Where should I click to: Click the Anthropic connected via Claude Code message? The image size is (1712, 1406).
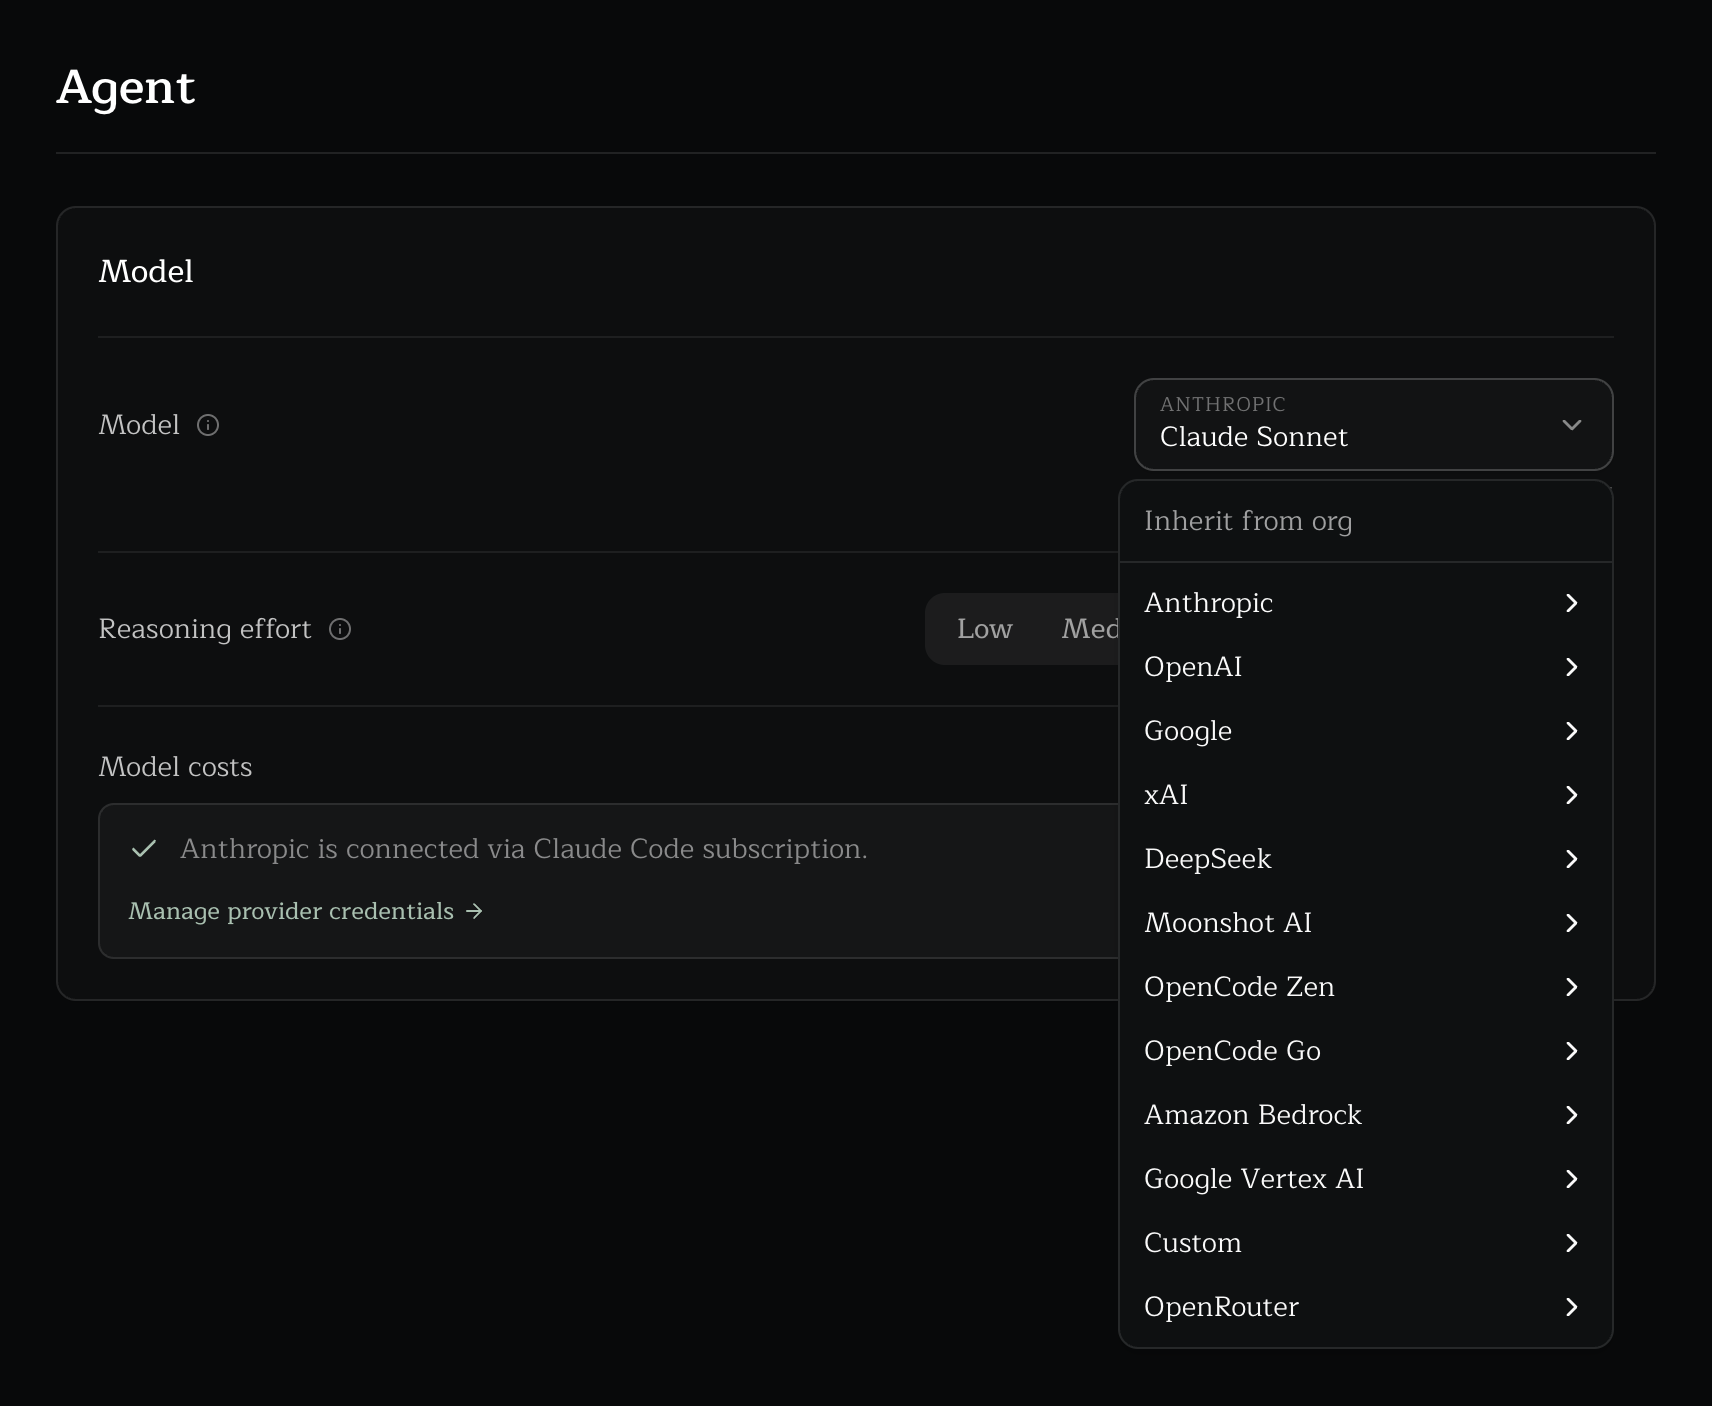pos(524,849)
